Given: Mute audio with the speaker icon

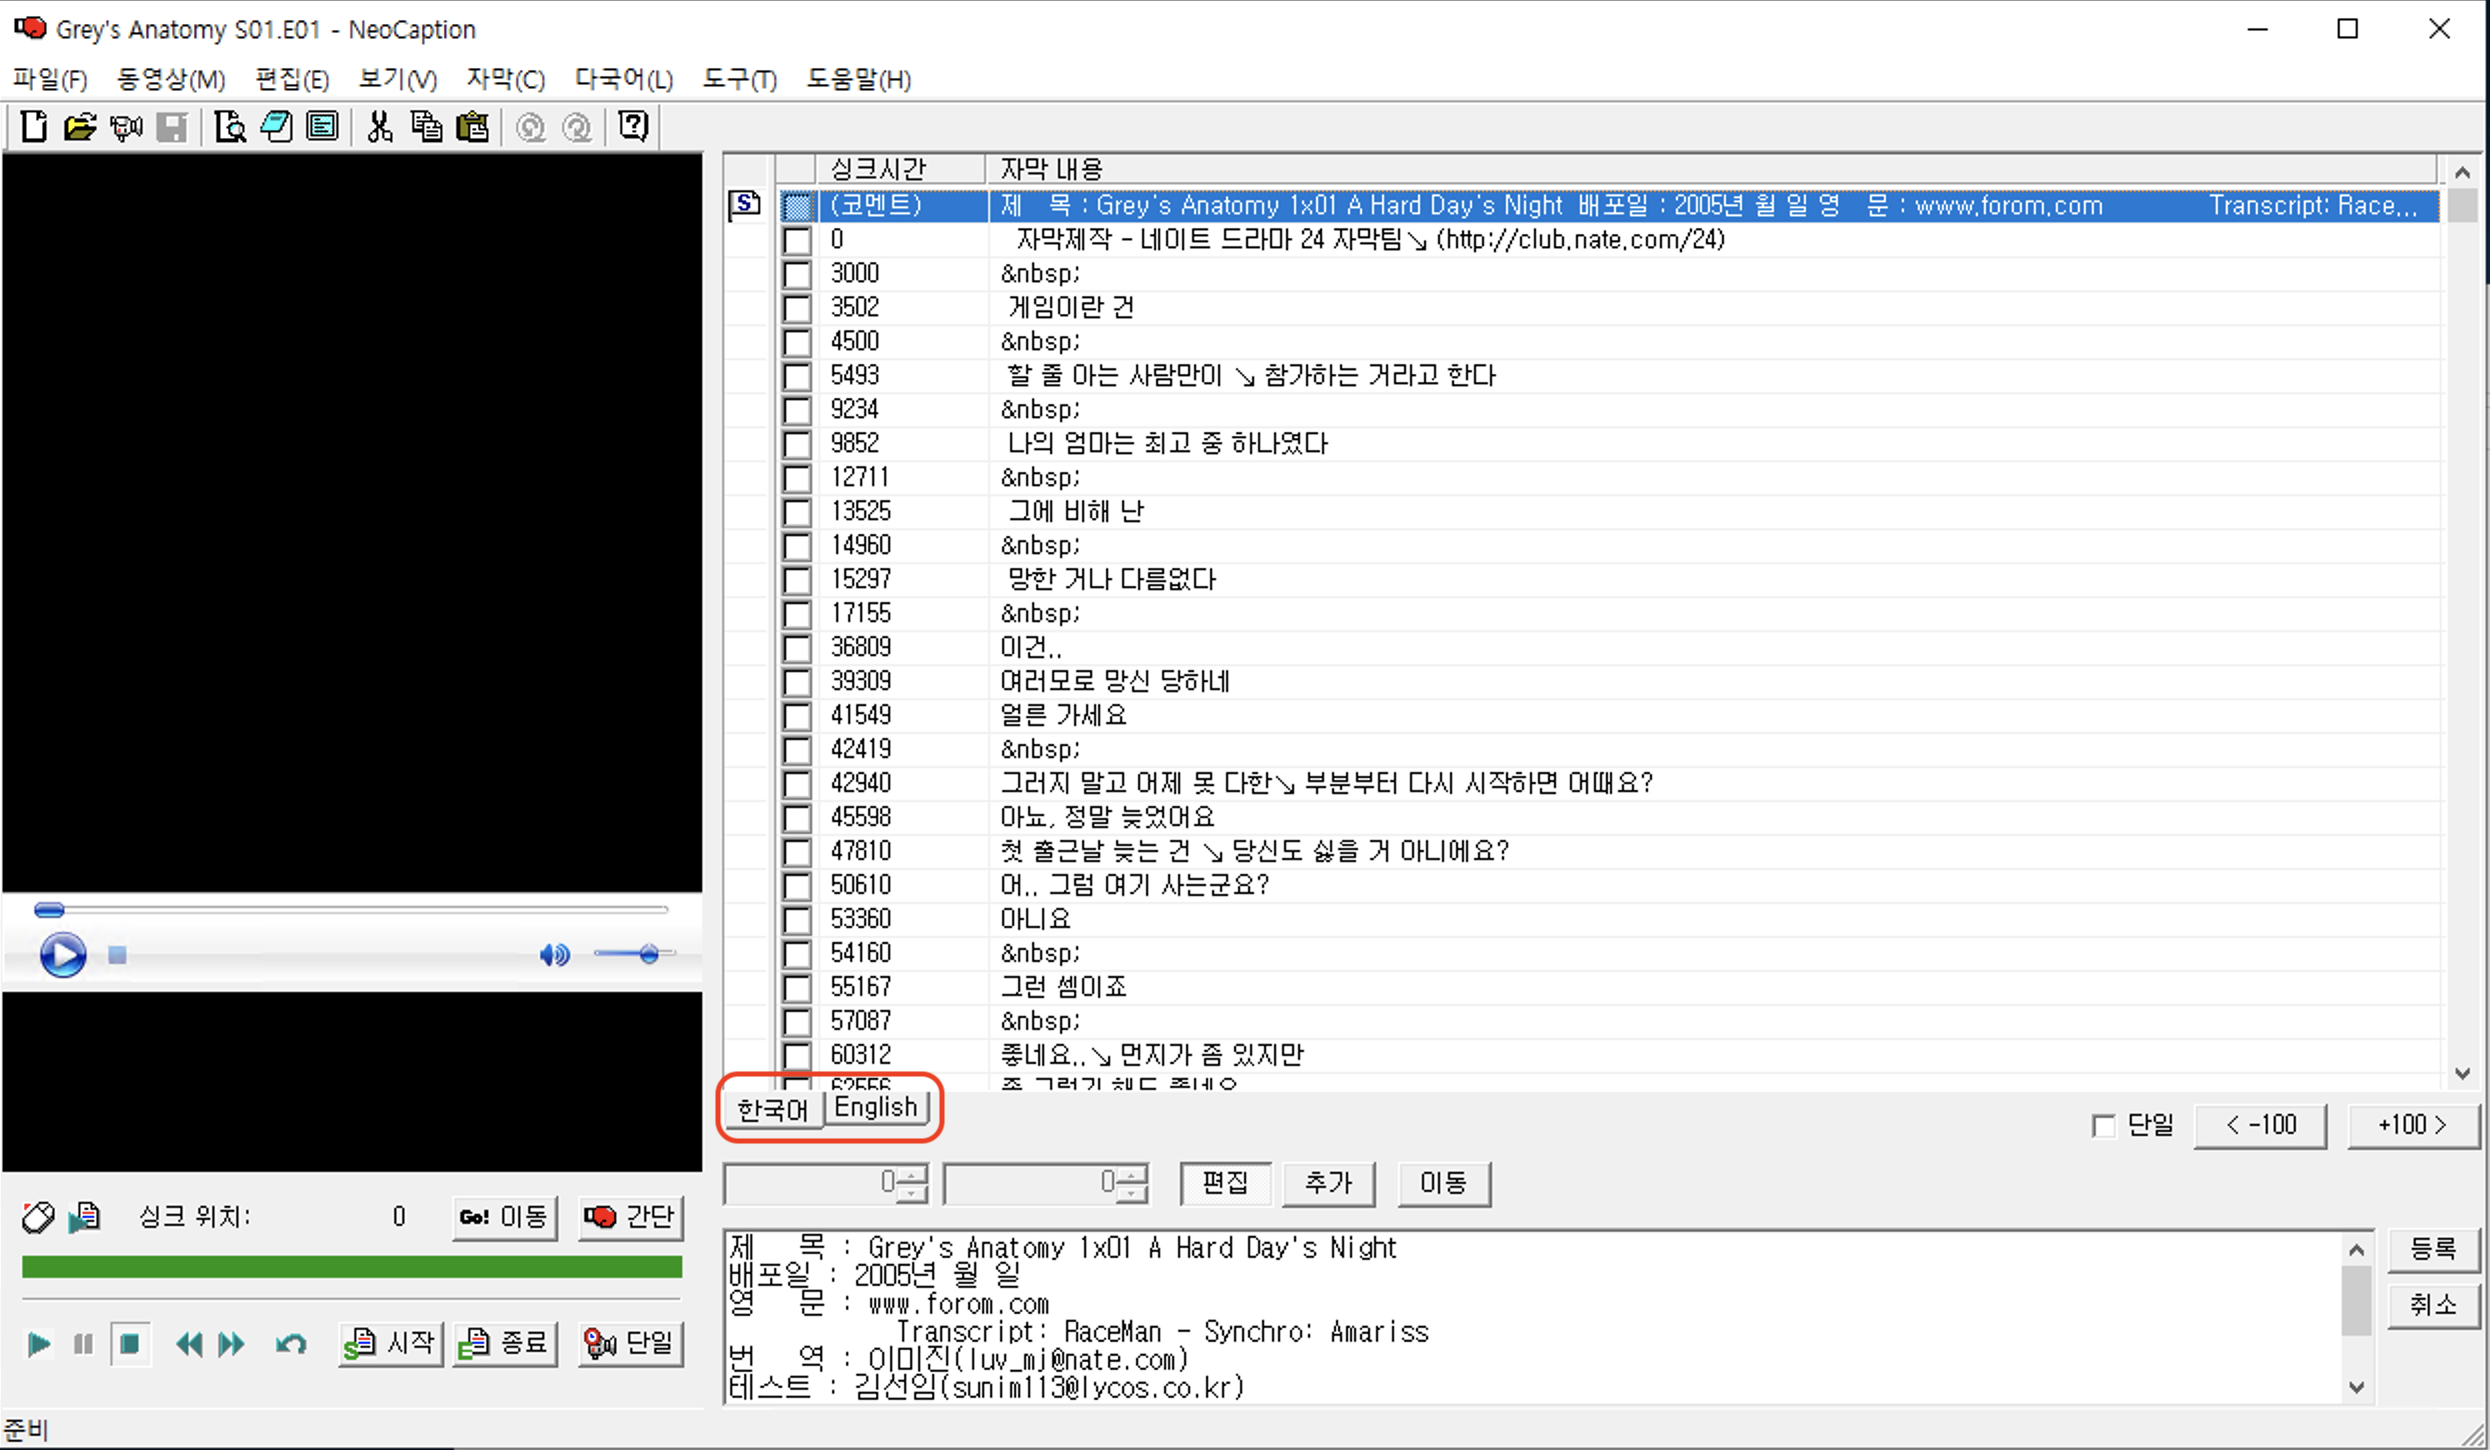Looking at the screenshot, I should [553, 956].
